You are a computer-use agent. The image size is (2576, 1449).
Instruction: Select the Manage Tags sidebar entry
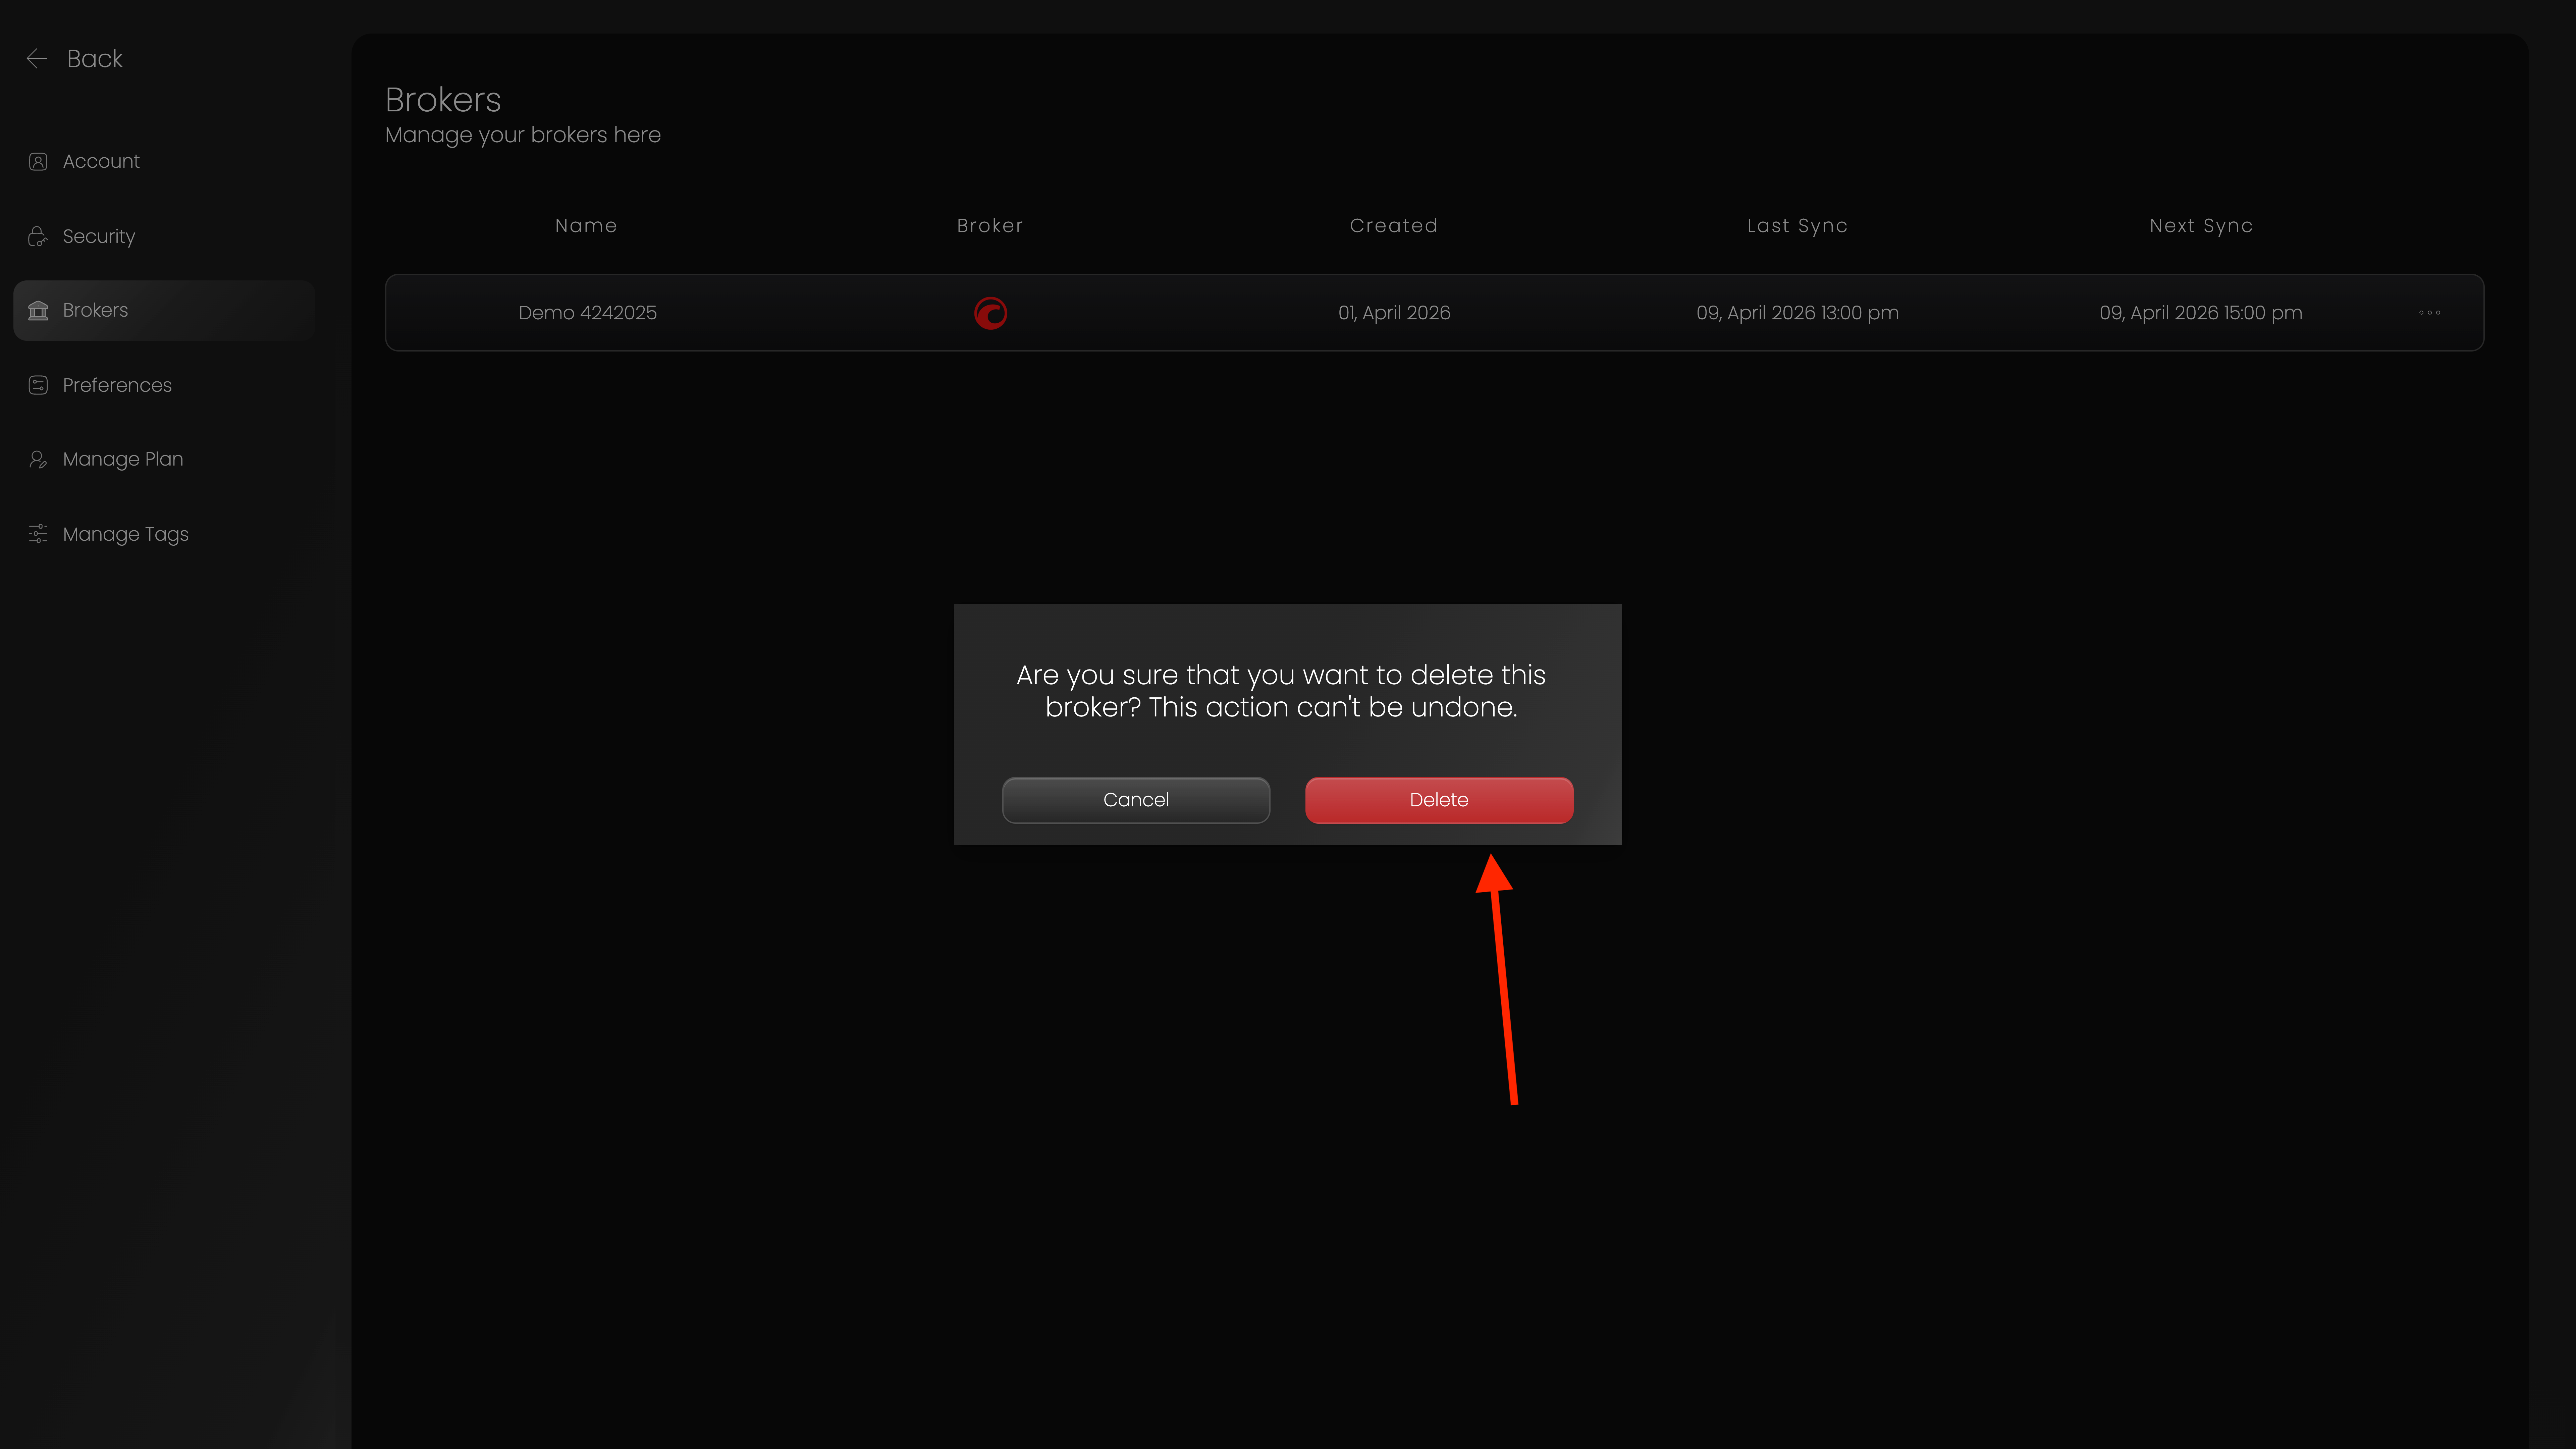coord(125,533)
